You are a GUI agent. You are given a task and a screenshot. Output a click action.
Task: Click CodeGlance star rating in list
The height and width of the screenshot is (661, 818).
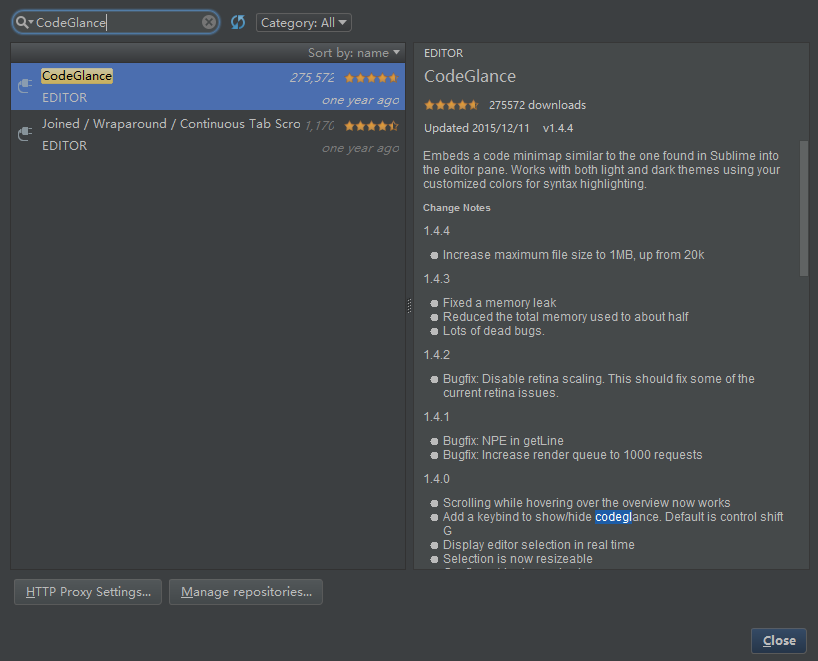[x=371, y=78]
